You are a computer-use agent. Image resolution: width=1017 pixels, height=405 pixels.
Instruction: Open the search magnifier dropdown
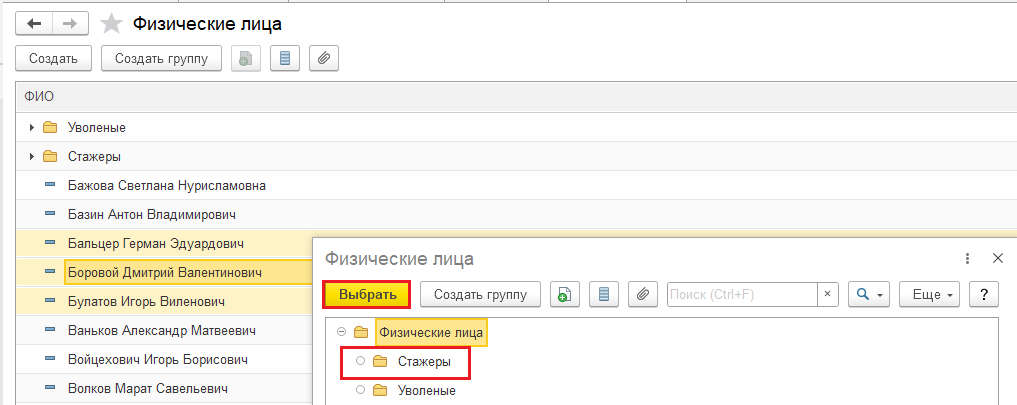point(868,294)
